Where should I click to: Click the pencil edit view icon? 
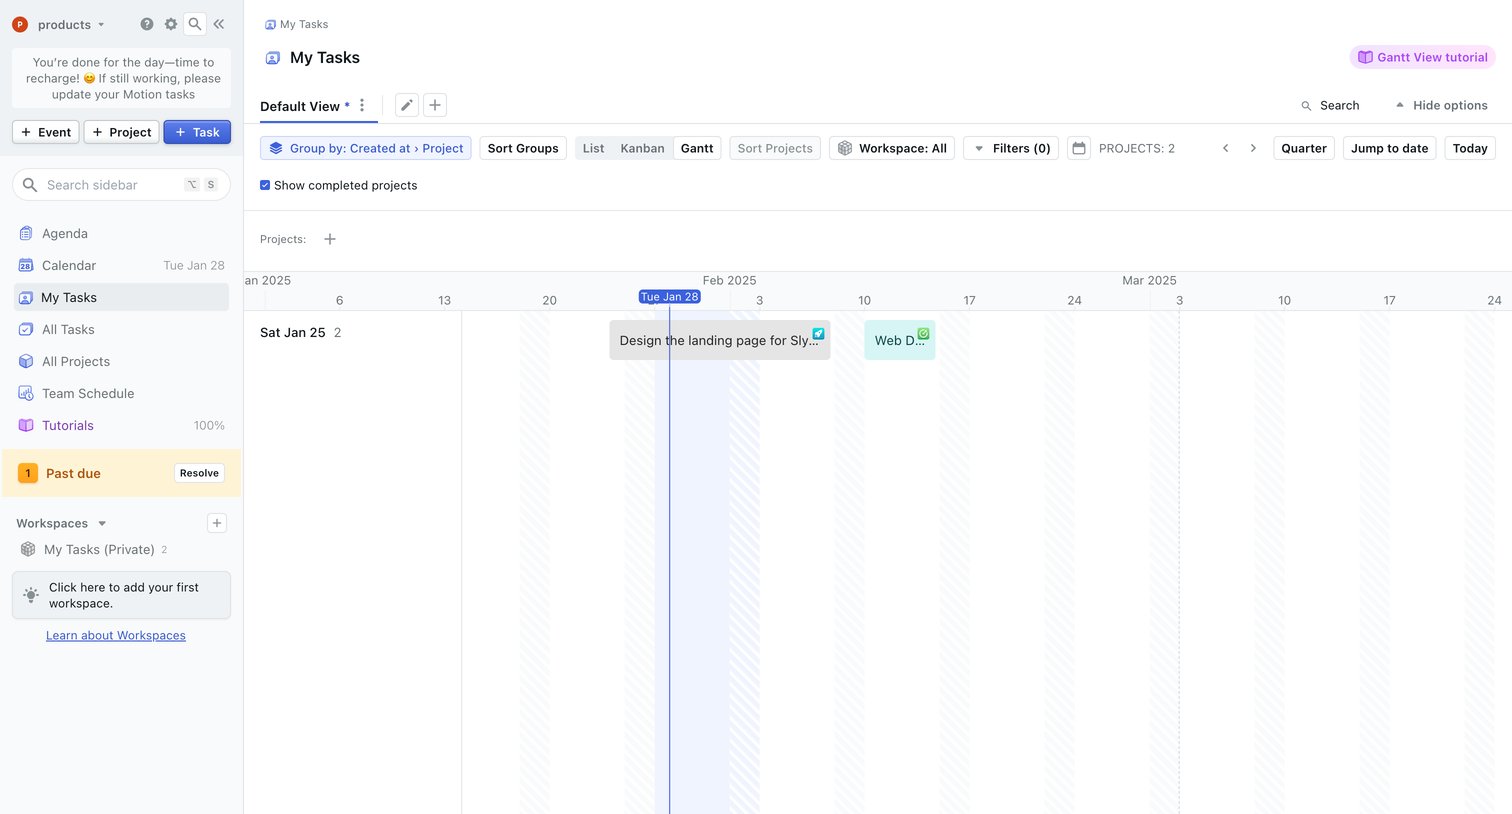click(407, 105)
